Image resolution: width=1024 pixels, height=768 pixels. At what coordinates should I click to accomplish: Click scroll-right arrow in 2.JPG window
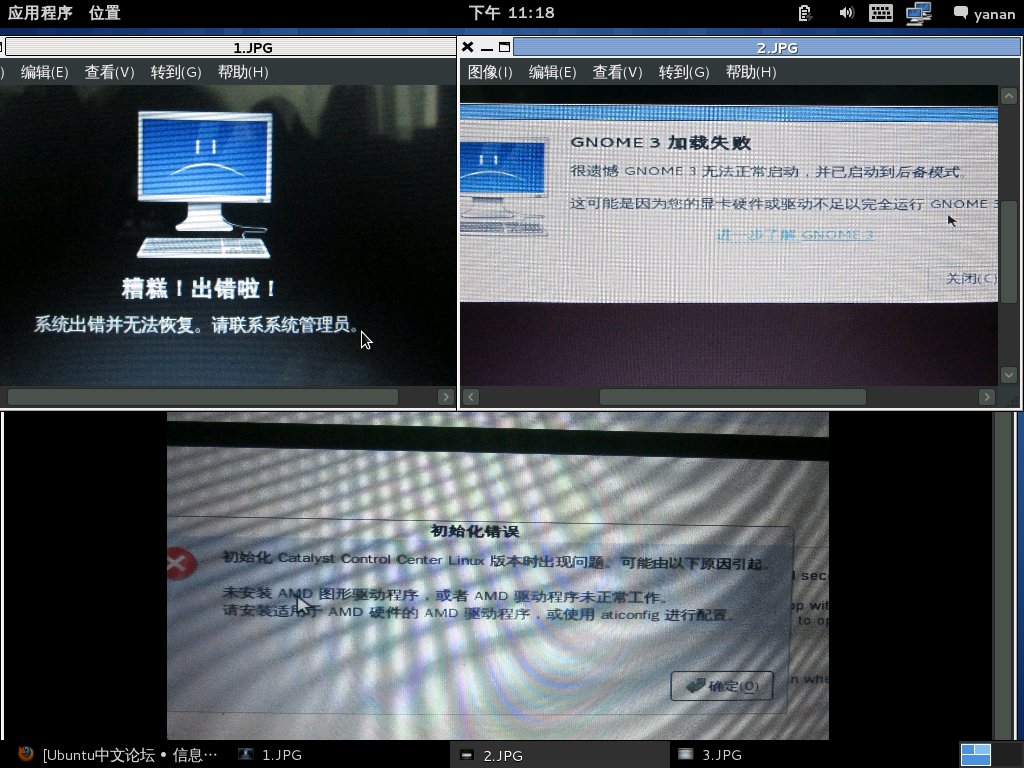987,396
